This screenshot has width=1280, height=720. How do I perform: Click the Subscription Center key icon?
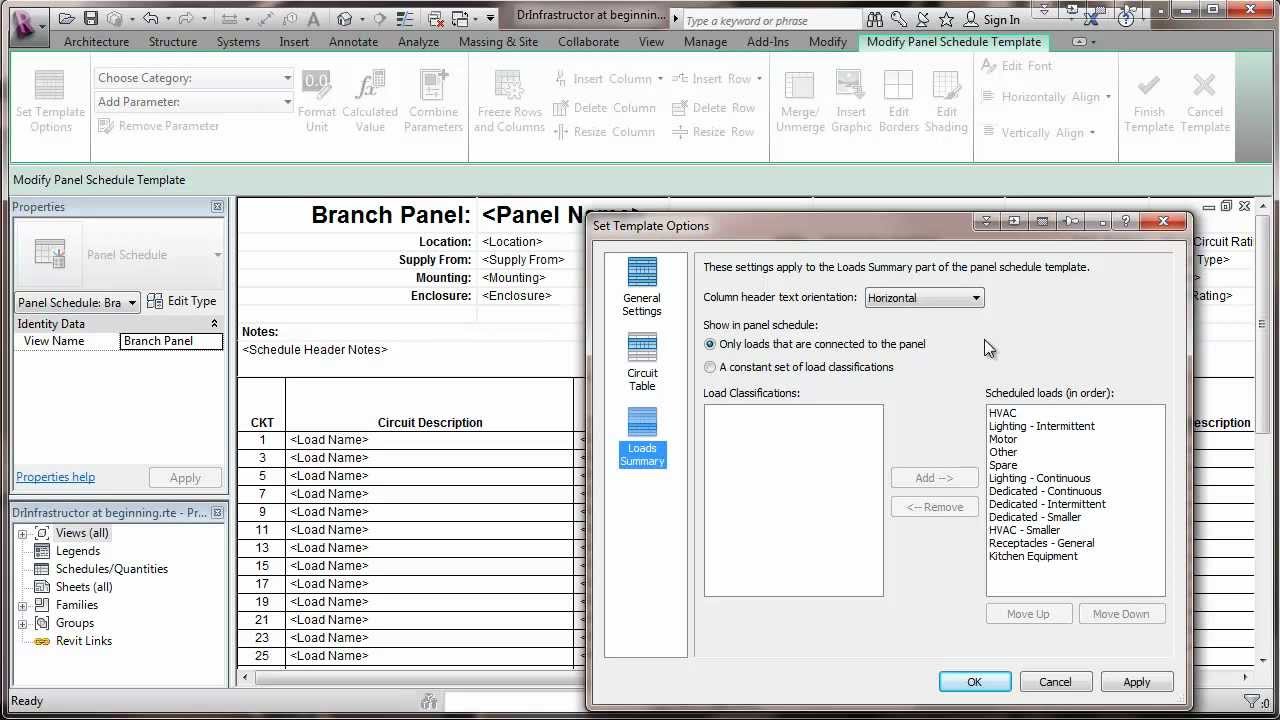tap(899, 19)
